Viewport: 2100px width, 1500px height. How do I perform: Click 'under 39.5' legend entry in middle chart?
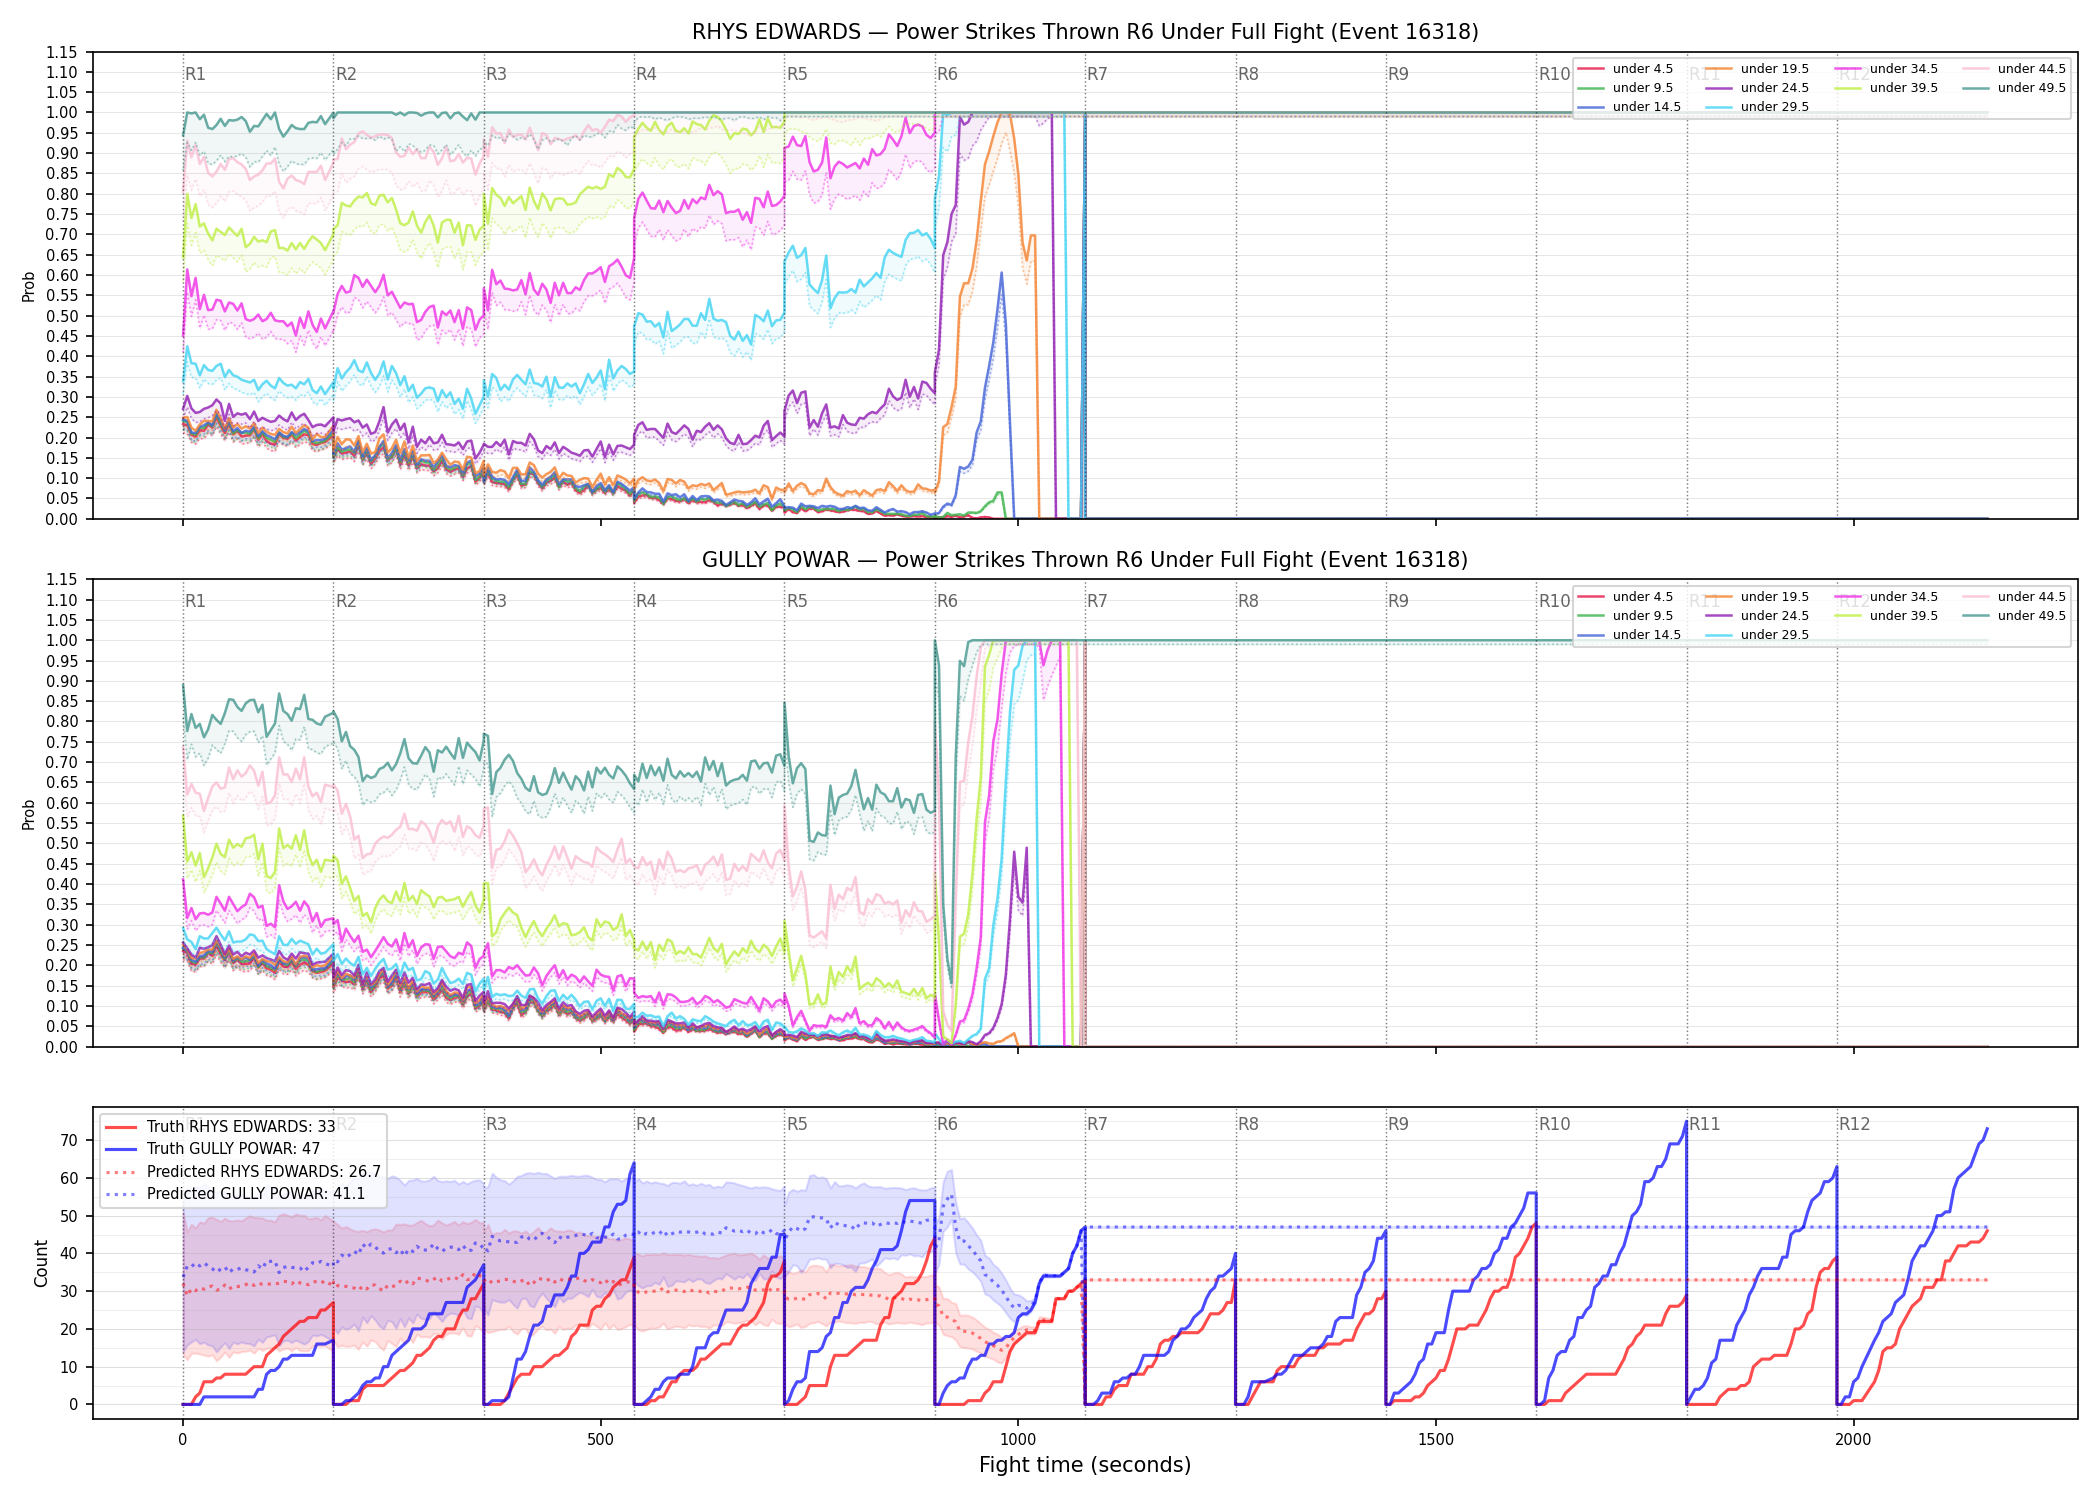click(1886, 616)
